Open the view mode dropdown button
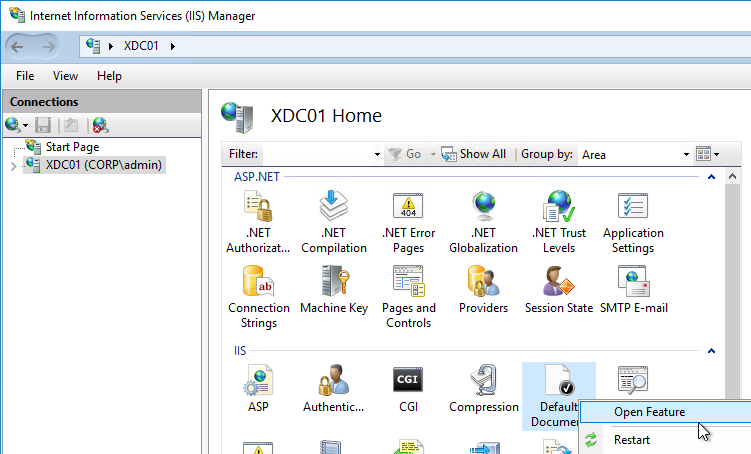Image resolution: width=751 pixels, height=454 pixels. (707, 154)
